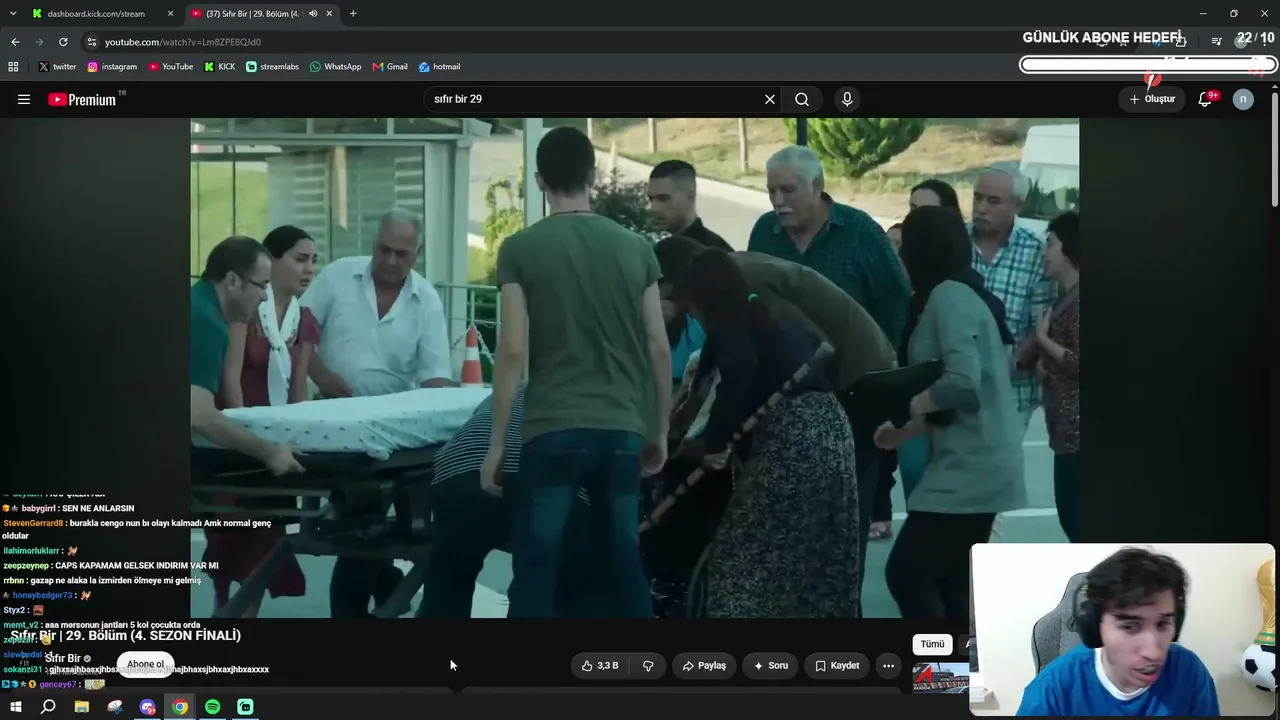Switch to dashboard.kick.com/stream tab
Screen dimensions: 1280x720
click(96, 14)
